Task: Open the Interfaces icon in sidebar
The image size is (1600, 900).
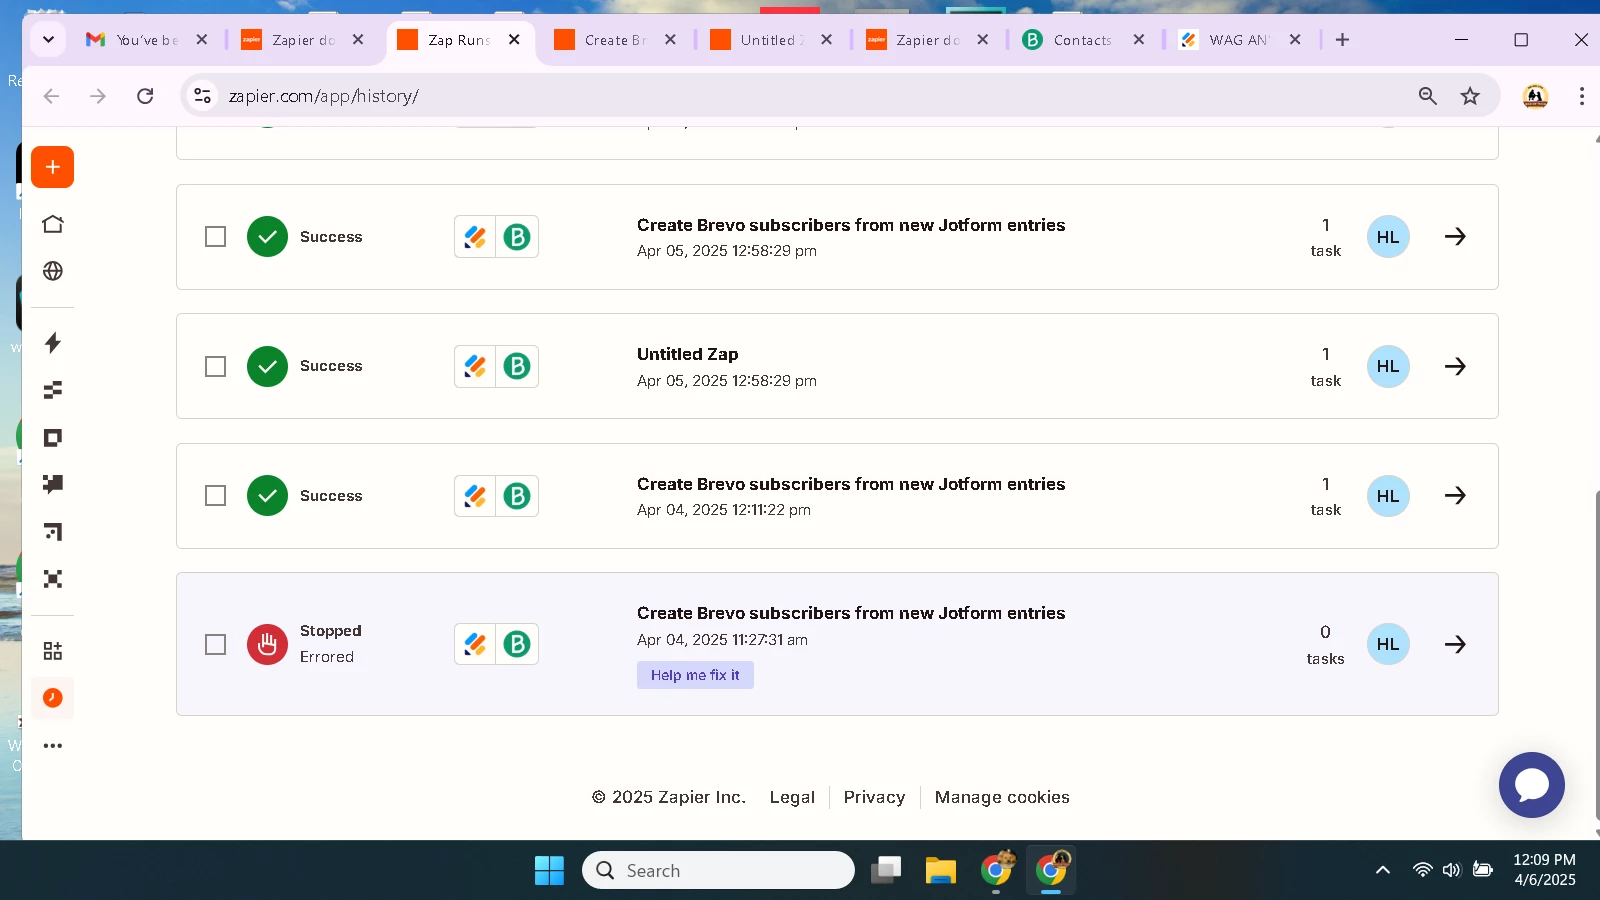Action: pos(53,438)
